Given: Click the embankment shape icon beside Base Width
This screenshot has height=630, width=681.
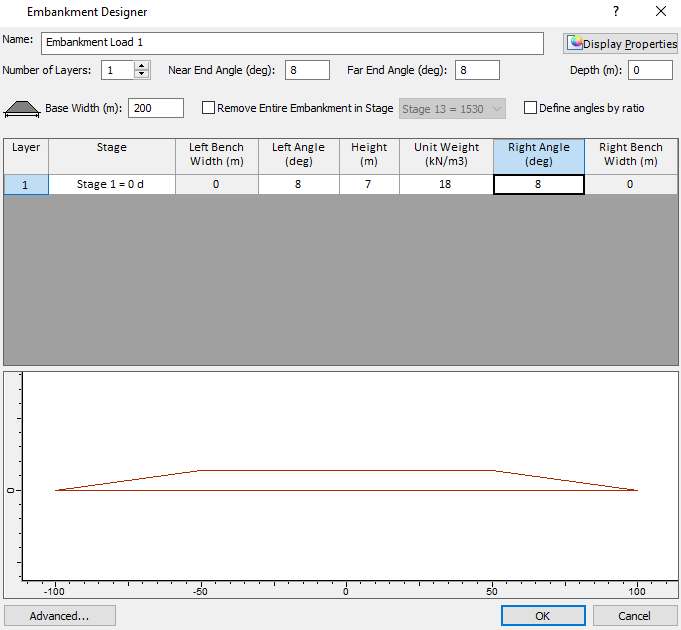Looking at the screenshot, I should (x=22, y=109).
